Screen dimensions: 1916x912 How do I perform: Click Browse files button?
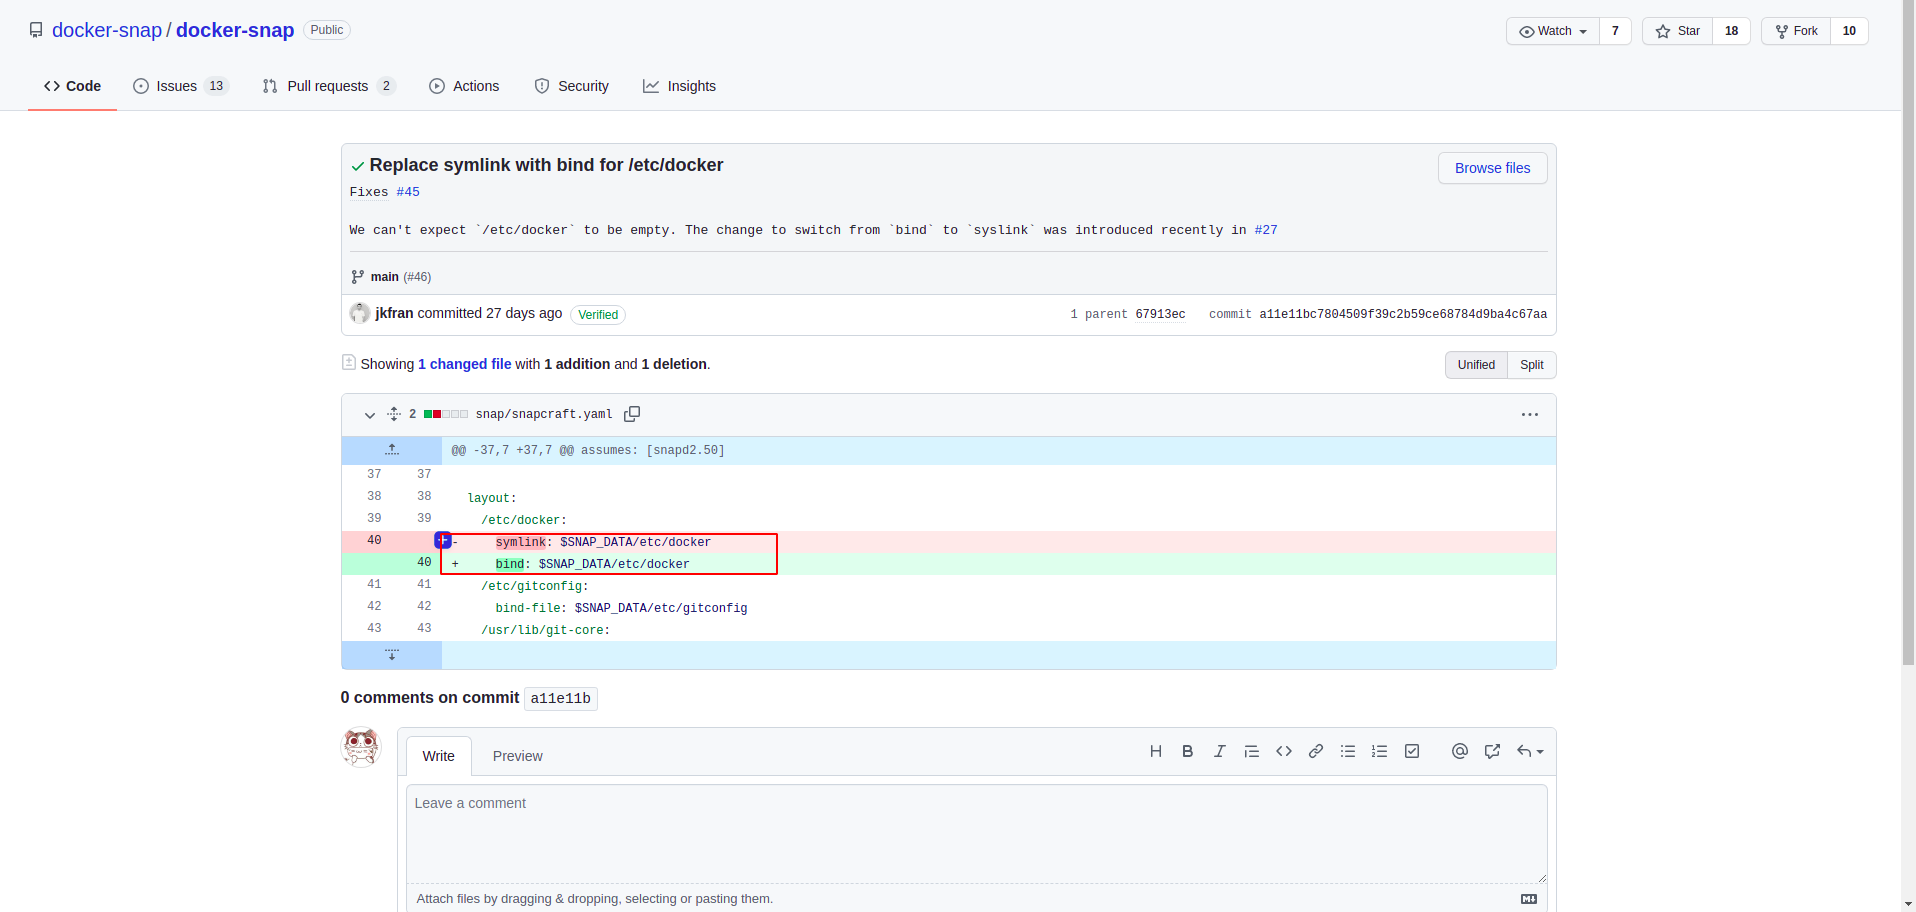[1492, 168]
